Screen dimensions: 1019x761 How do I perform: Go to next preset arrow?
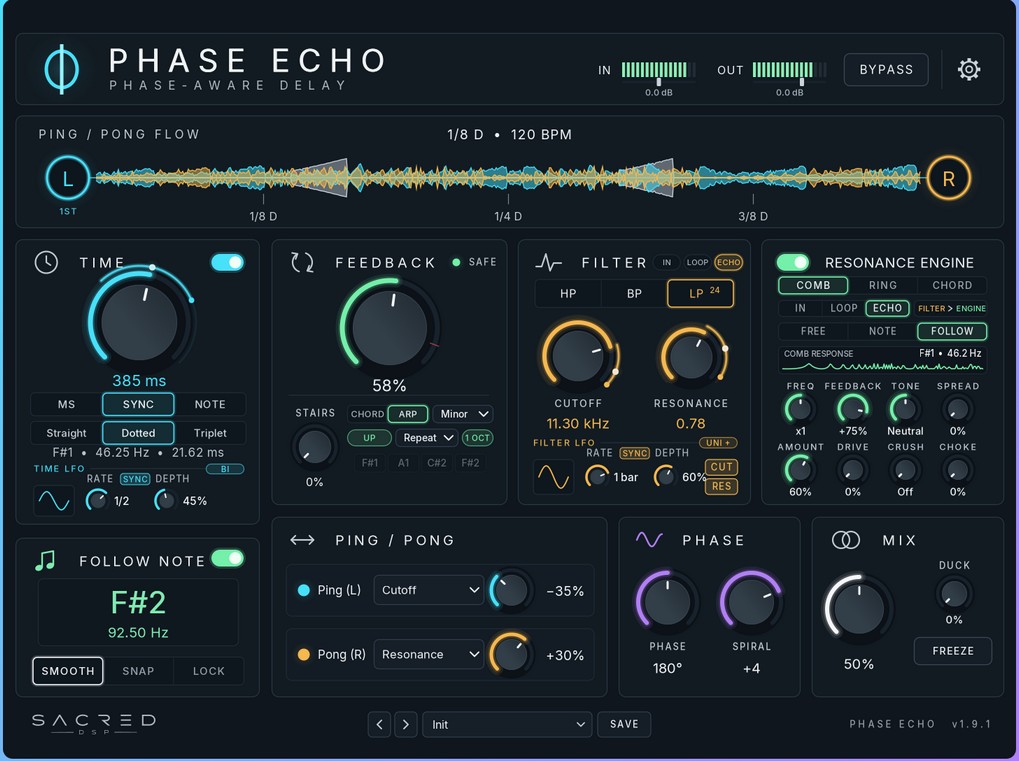tap(406, 724)
